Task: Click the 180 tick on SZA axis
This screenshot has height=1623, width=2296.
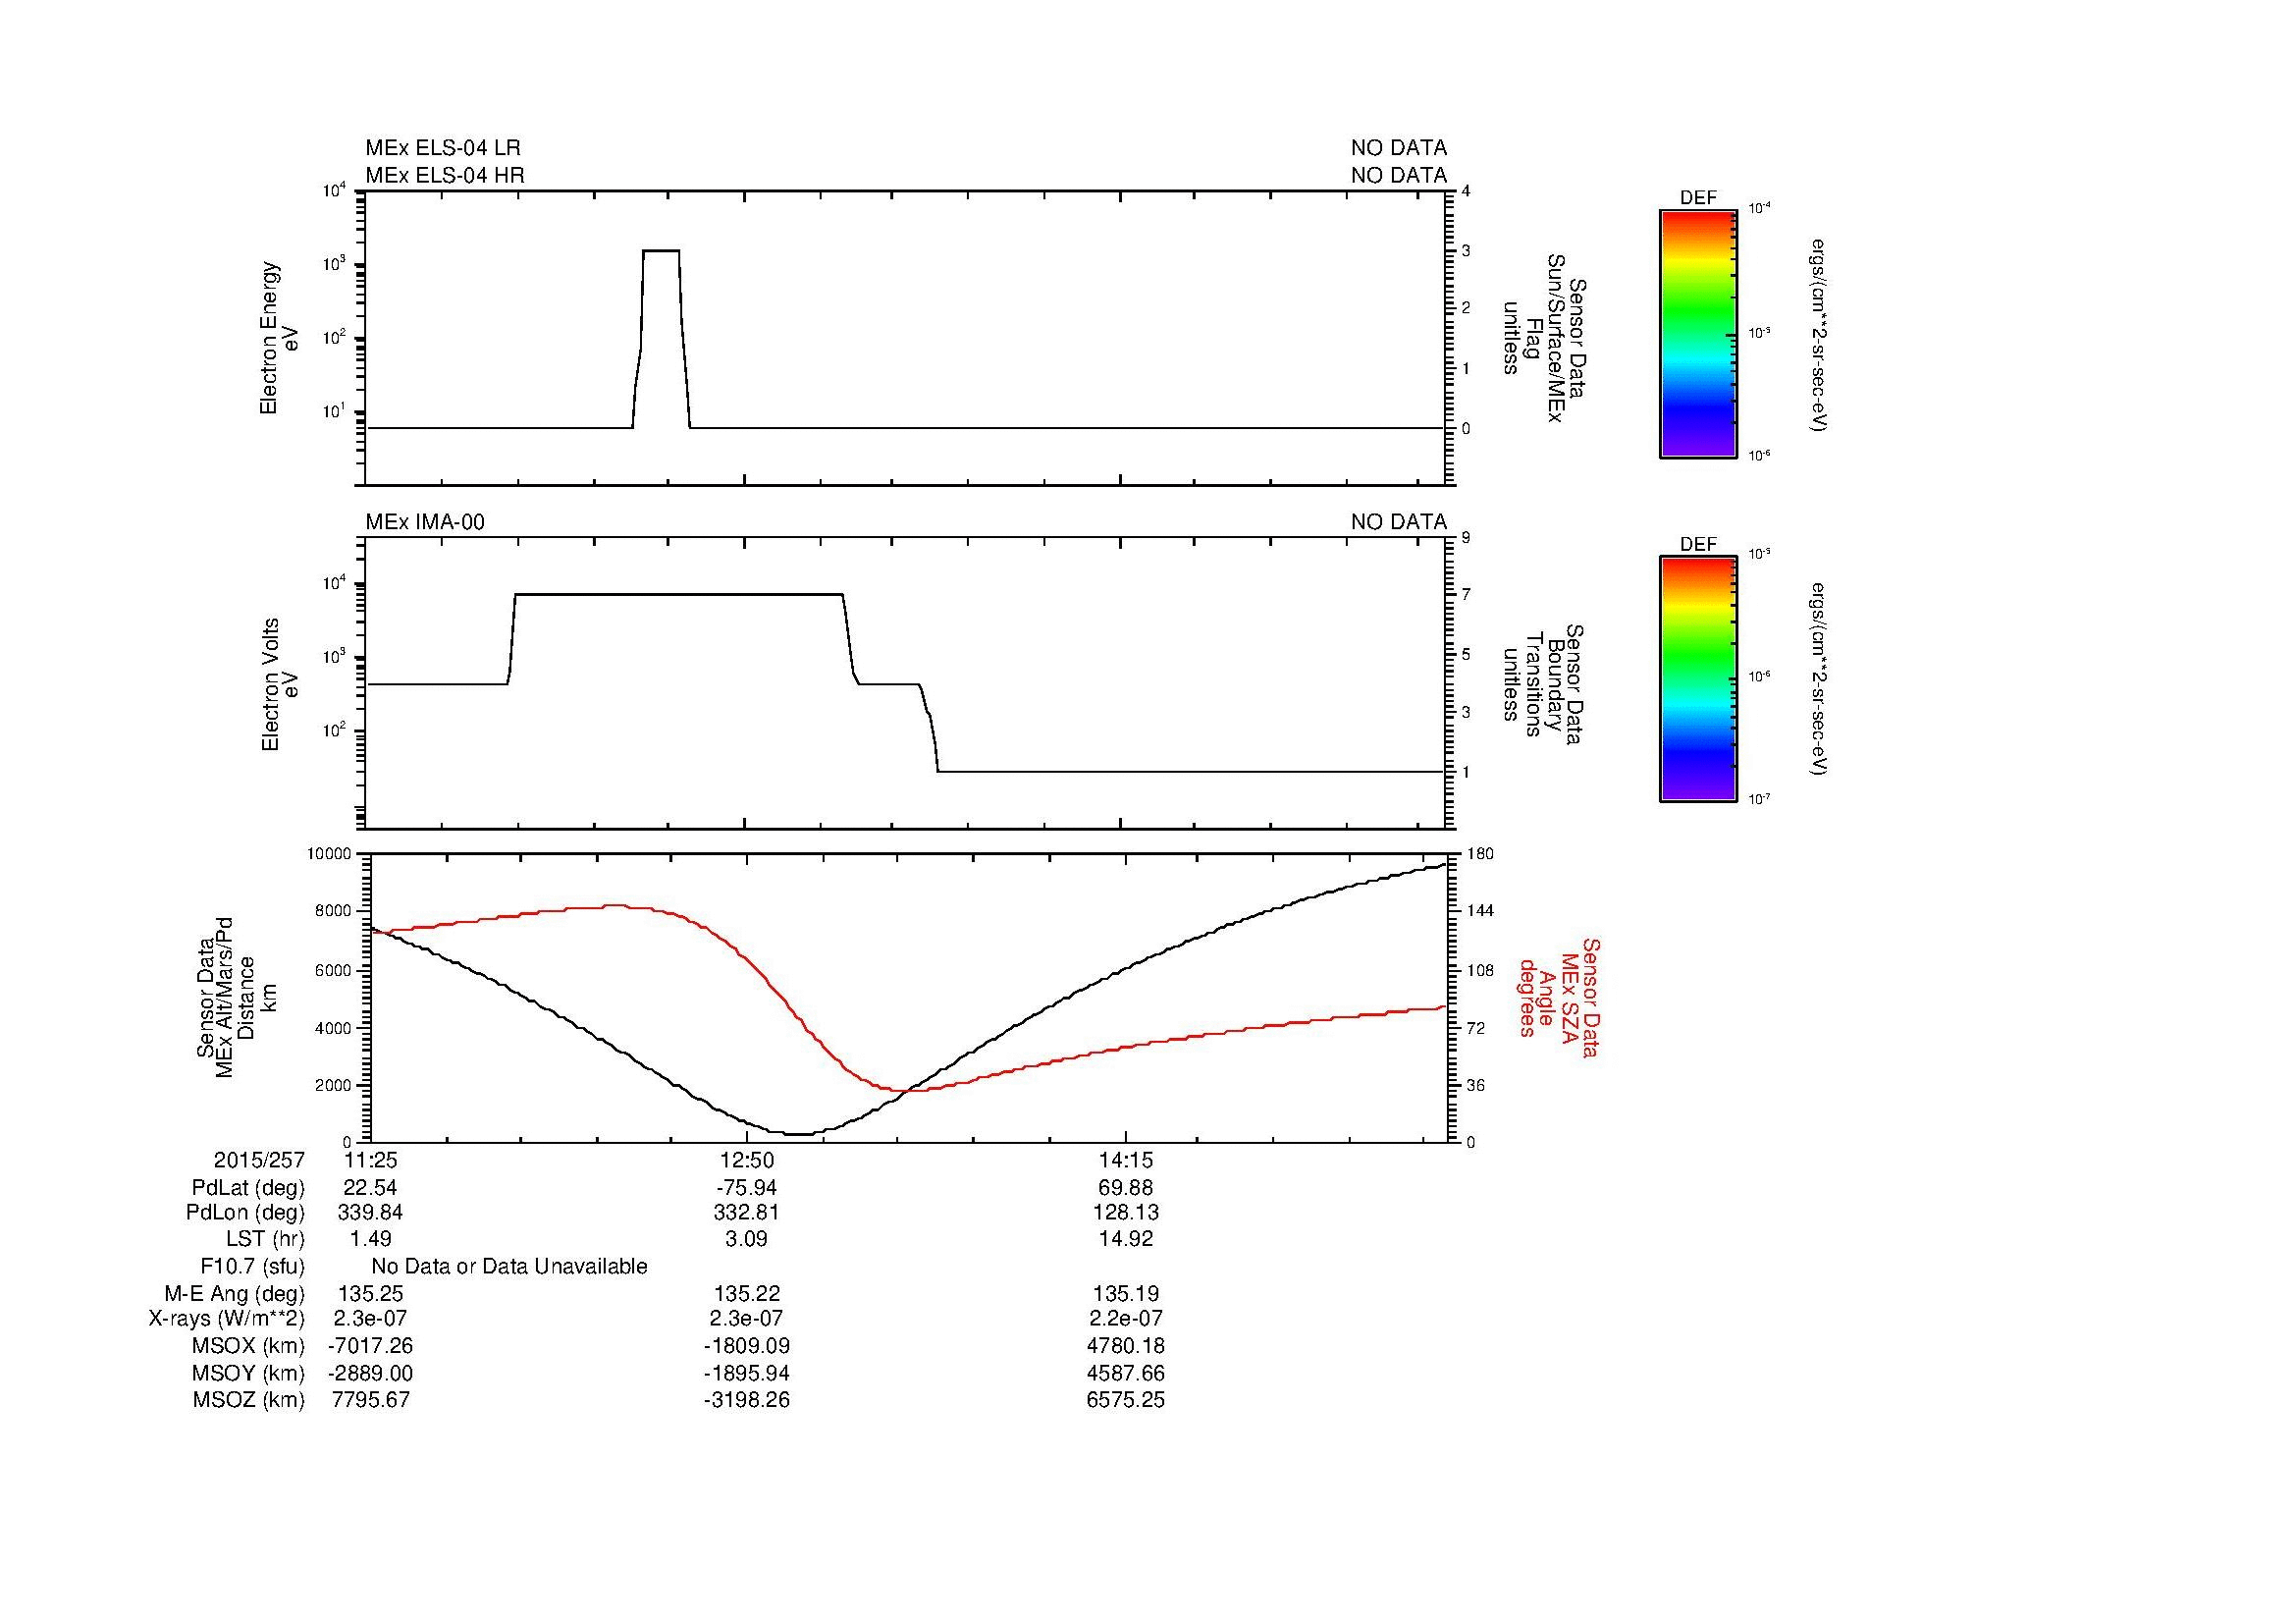Action: 1479,854
